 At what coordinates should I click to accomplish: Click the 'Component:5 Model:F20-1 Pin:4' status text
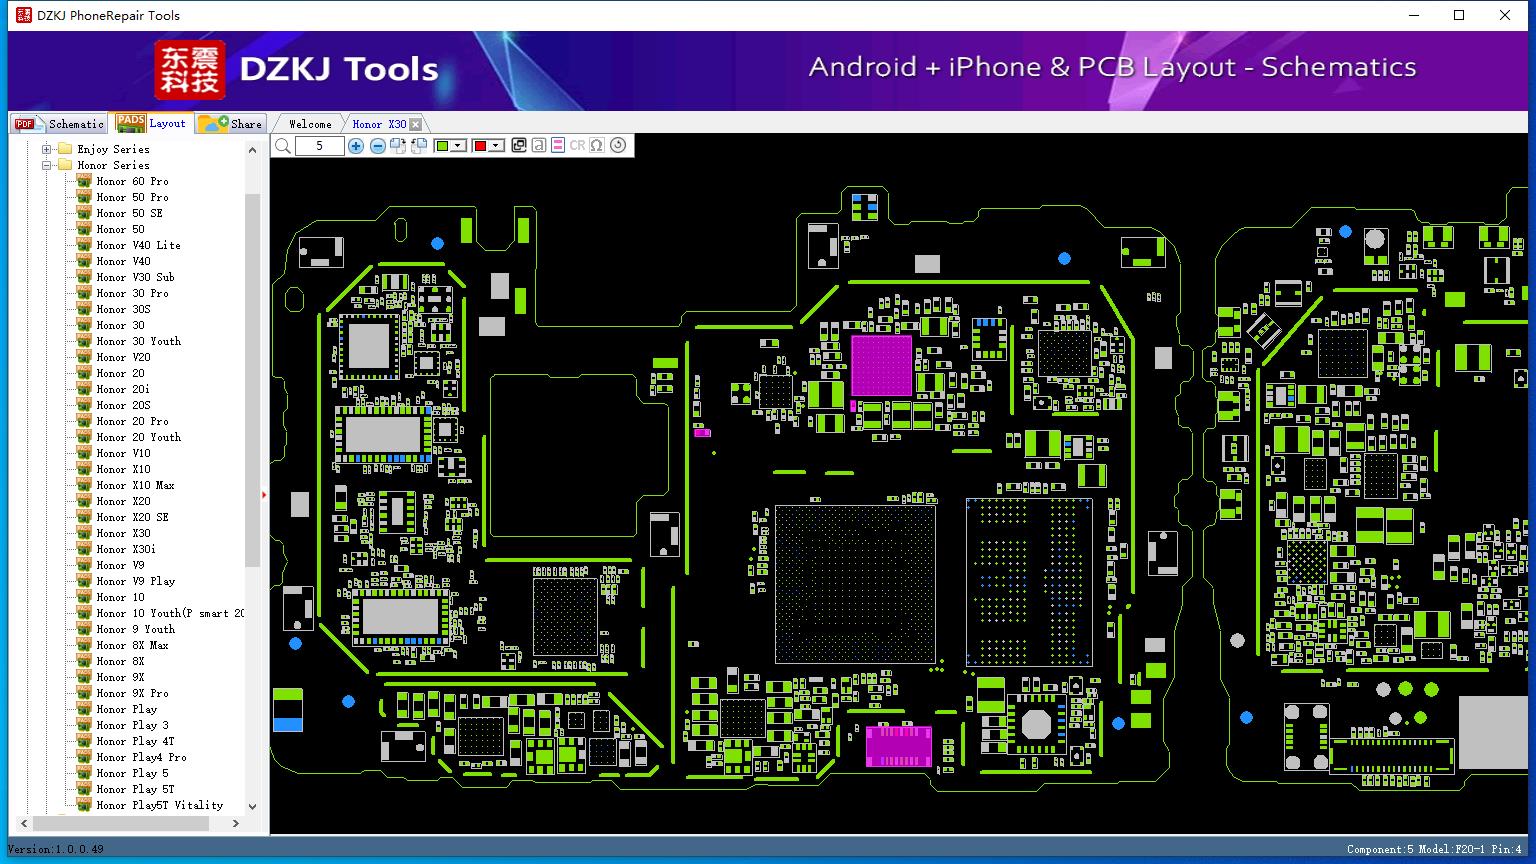coord(1435,849)
